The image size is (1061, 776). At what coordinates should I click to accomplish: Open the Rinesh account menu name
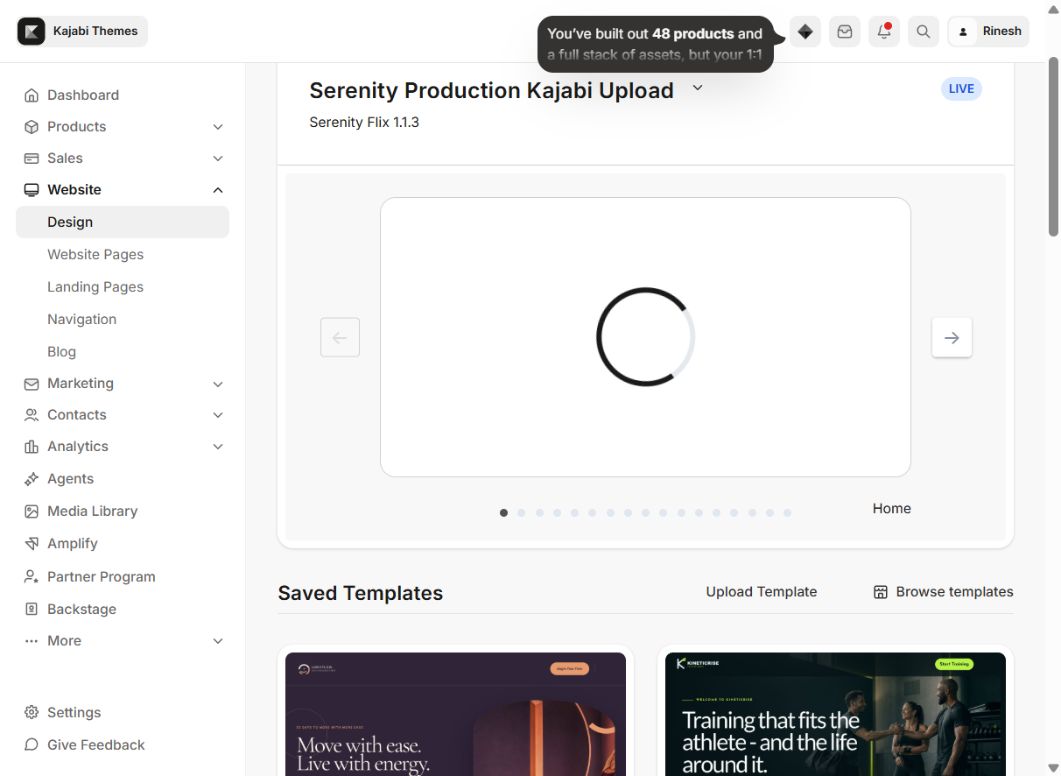[1001, 31]
